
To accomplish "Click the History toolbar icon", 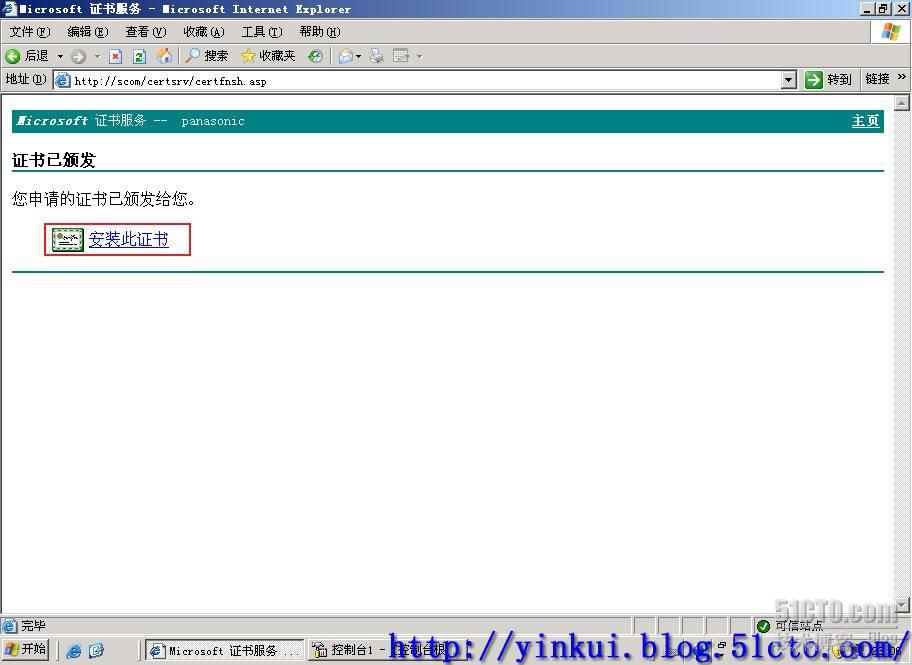I will click(x=315, y=56).
